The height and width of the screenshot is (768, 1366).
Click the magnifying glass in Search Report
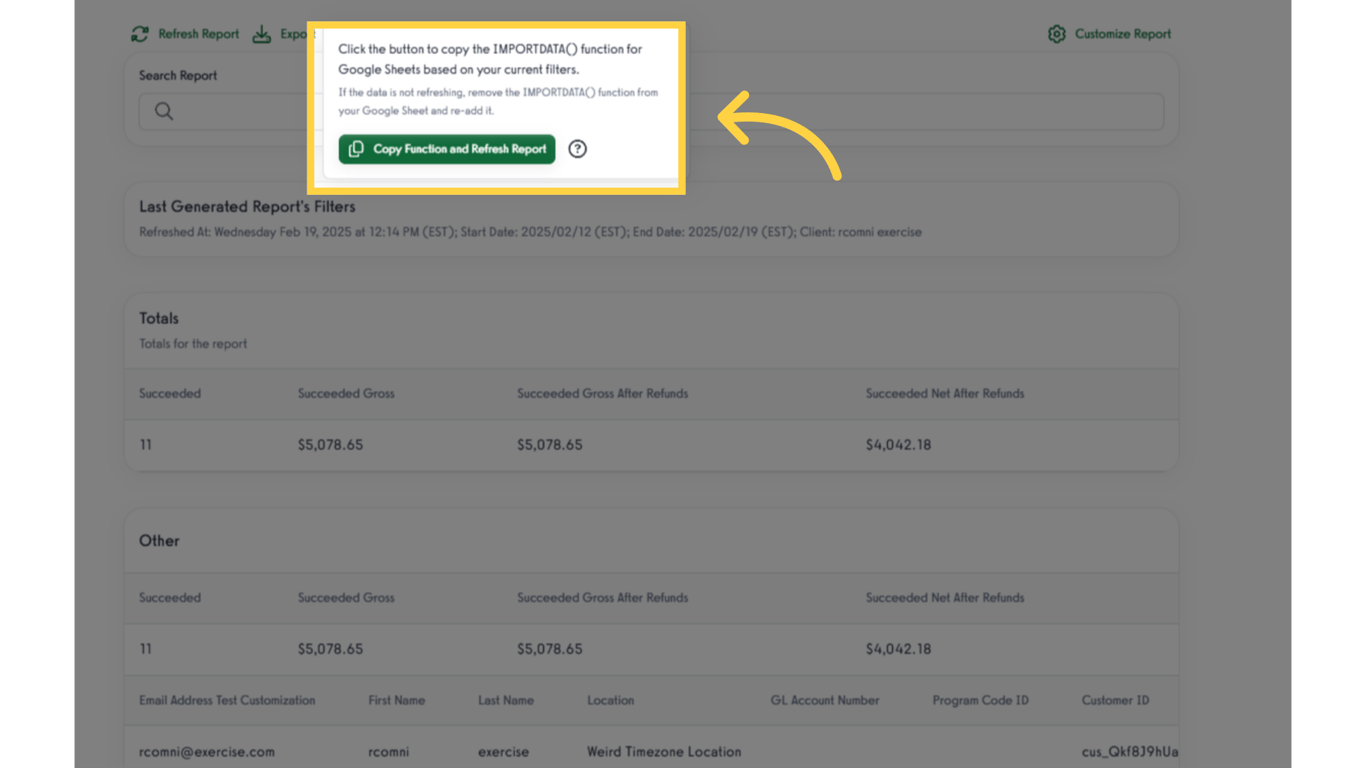[x=163, y=111]
